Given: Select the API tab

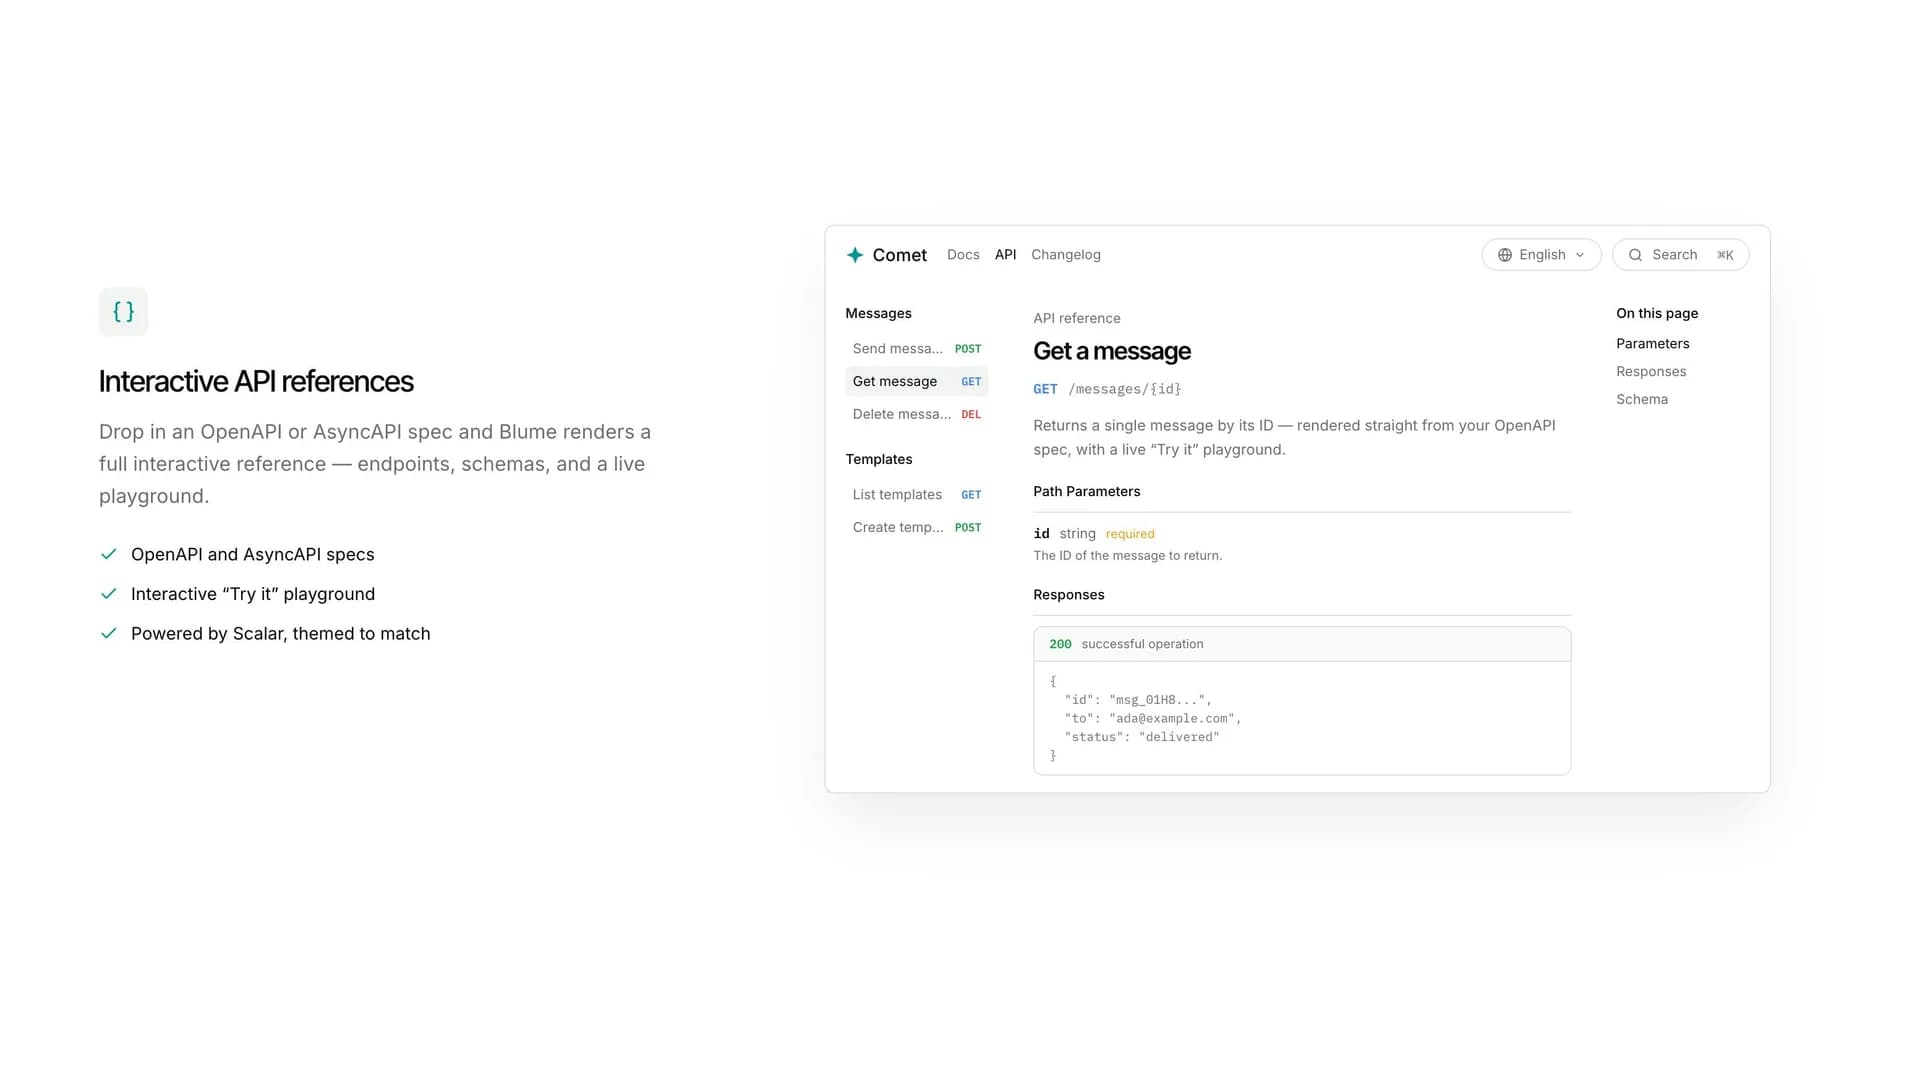Looking at the screenshot, I should [x=1005, y=255].
